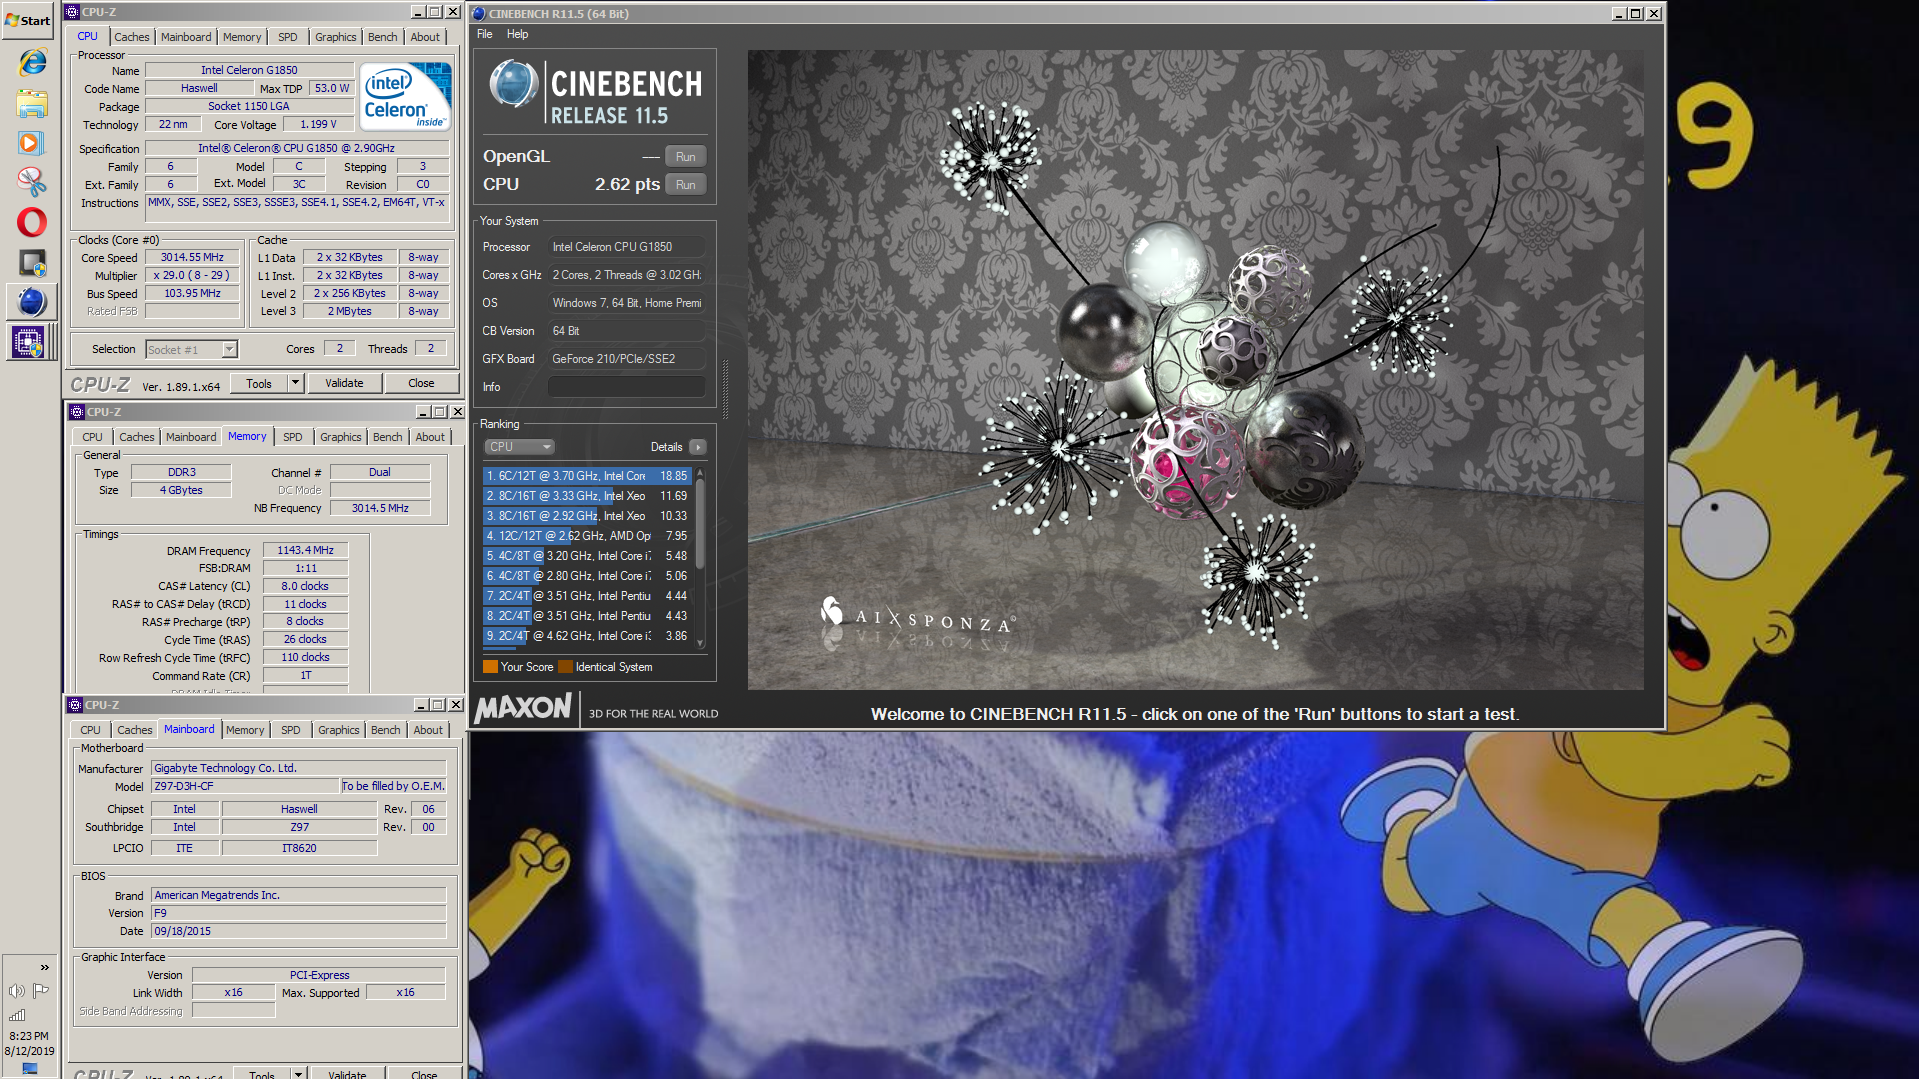
Task: Run the OpenGL benchmark
Action: point(685,156)
